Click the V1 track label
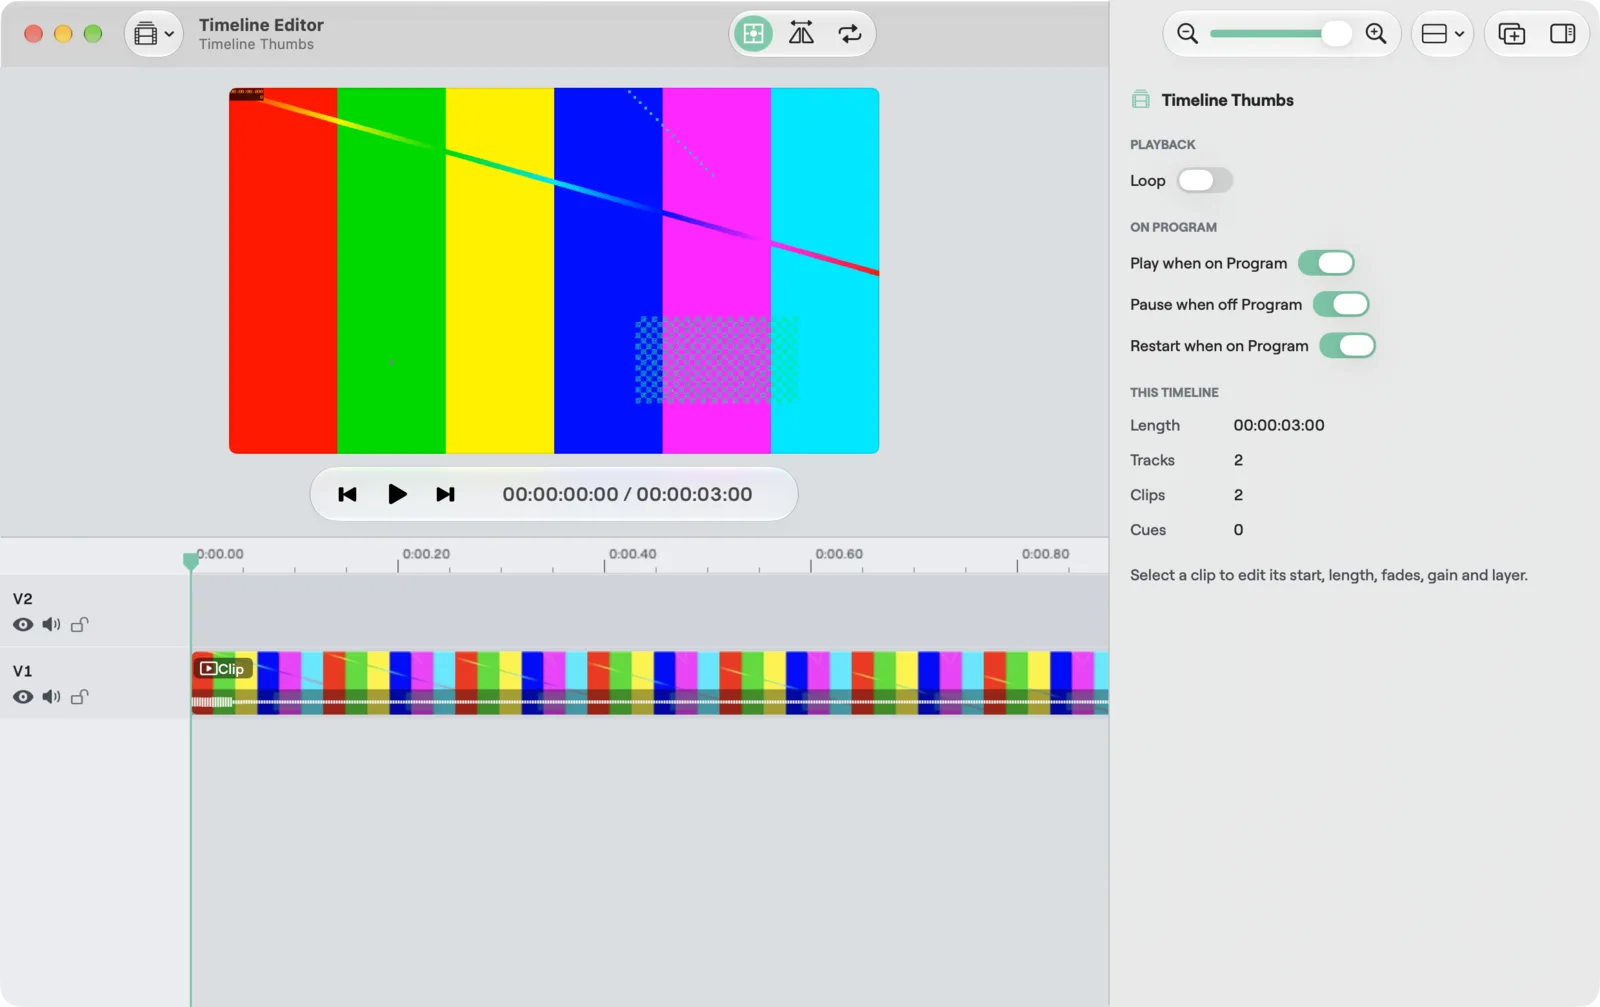This screenshot has width=1600, height=1007. tap(22, 671)
